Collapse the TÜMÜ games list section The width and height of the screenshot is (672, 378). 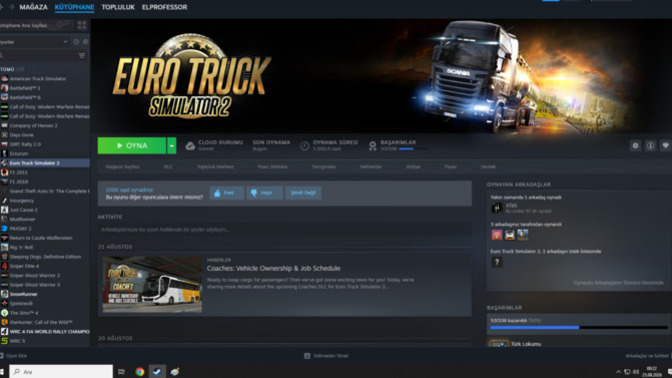pyautogui.click(x=7, y=69)
